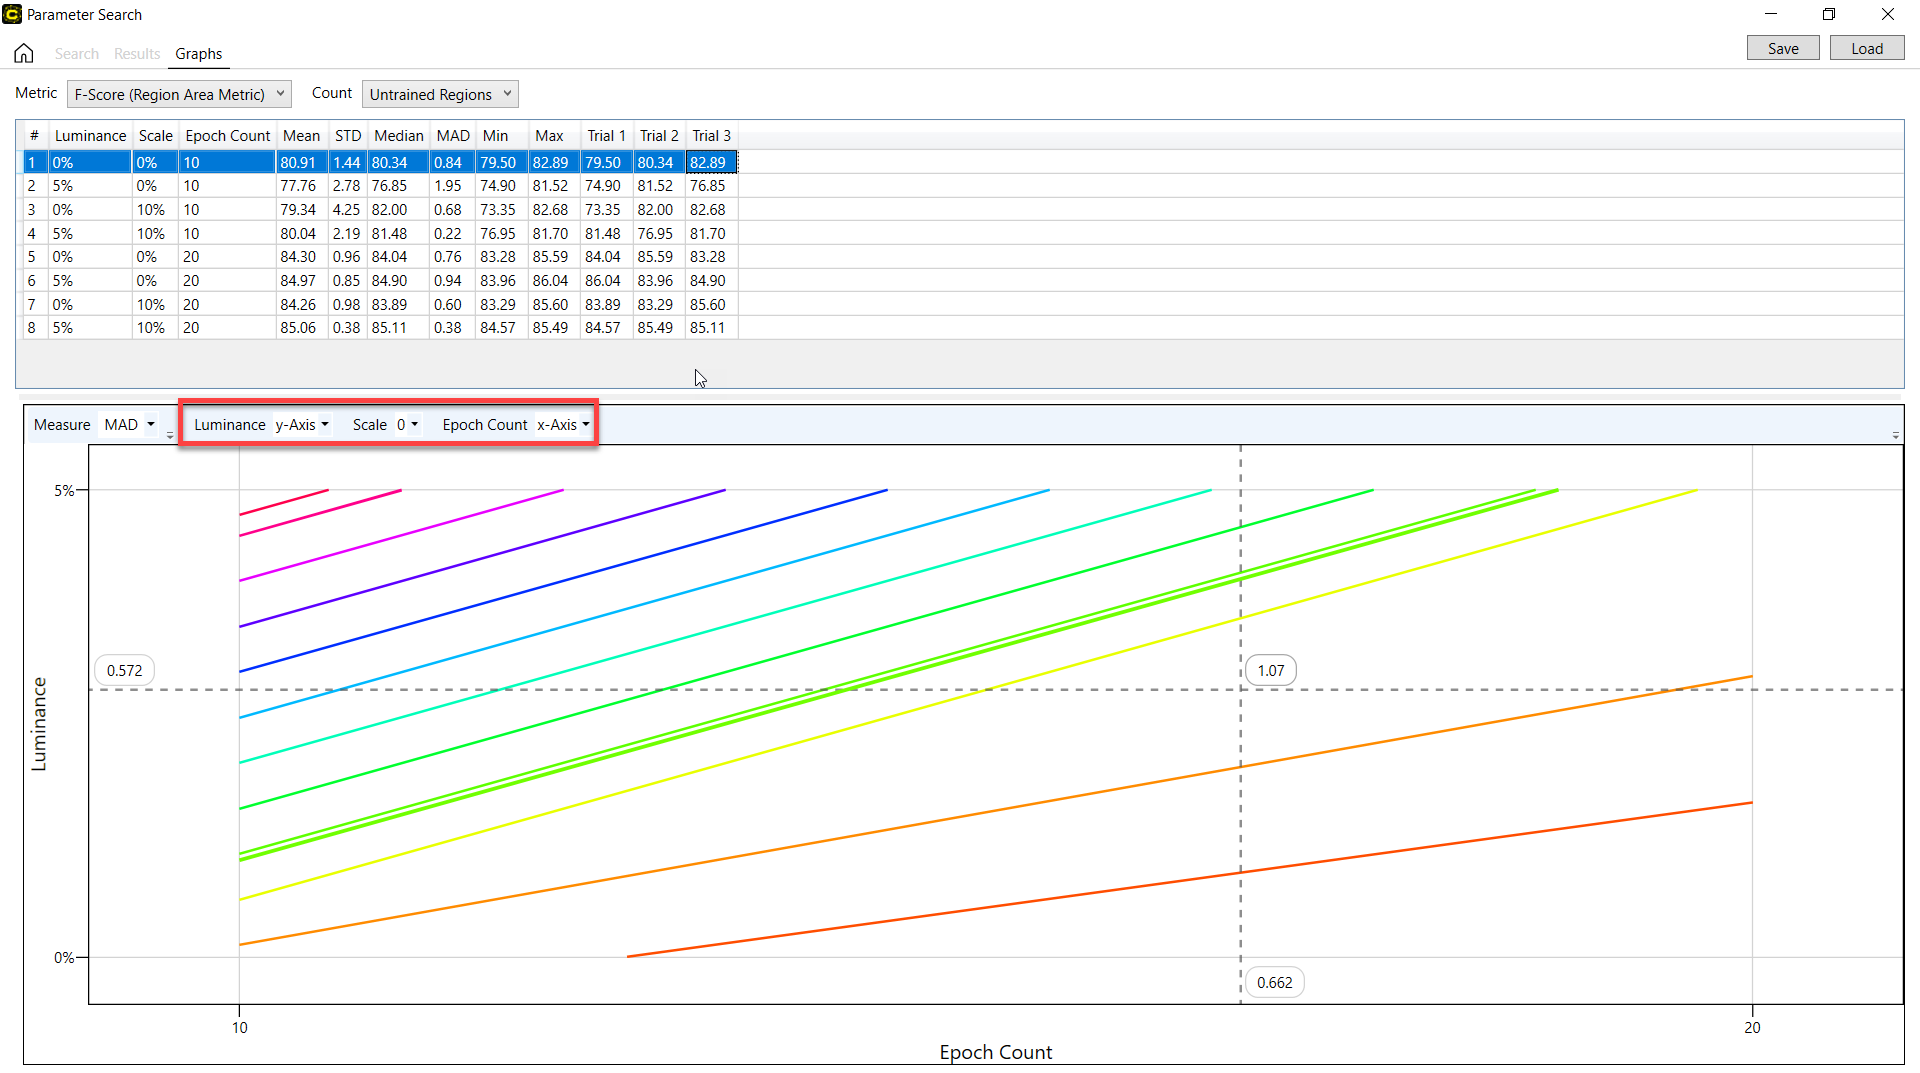Expand the Measure MAD dropdown
1920x1073 pixels.
coord(130,425)
